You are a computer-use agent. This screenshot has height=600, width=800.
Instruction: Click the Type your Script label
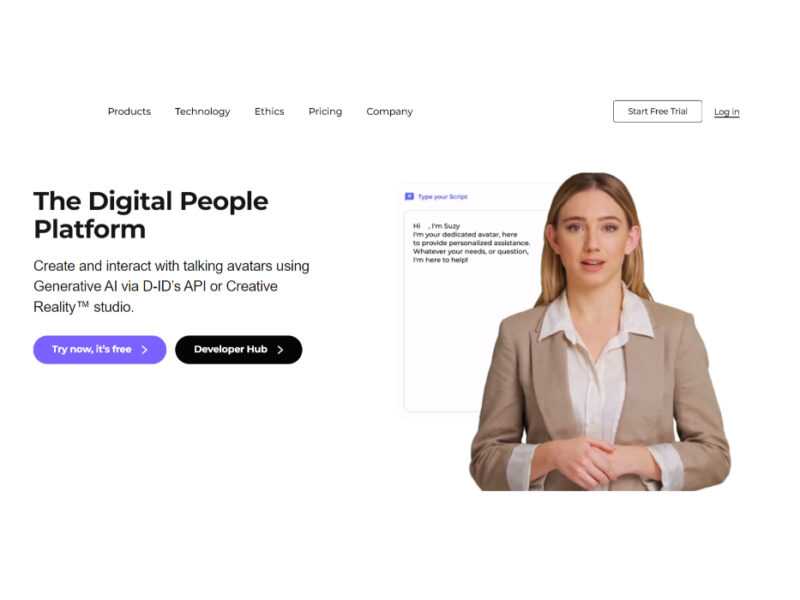pyautogui.click(x=442, y=196)
